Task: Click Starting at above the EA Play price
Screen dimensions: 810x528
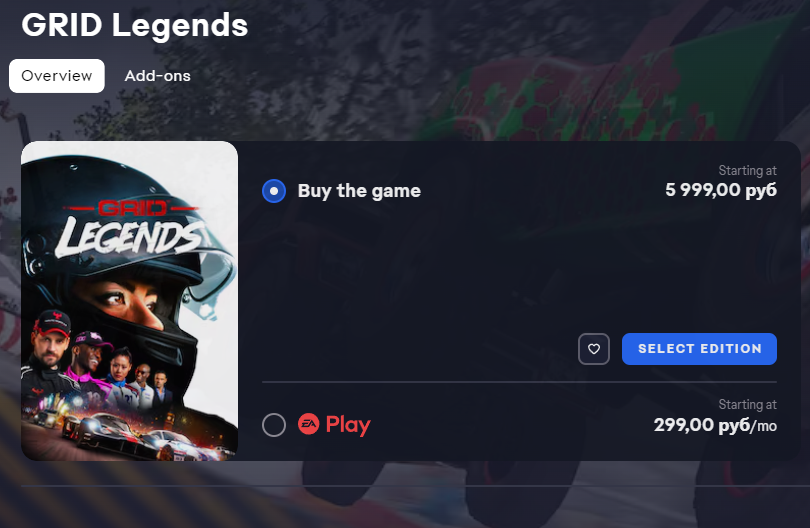Action: (x=747, y=405)
